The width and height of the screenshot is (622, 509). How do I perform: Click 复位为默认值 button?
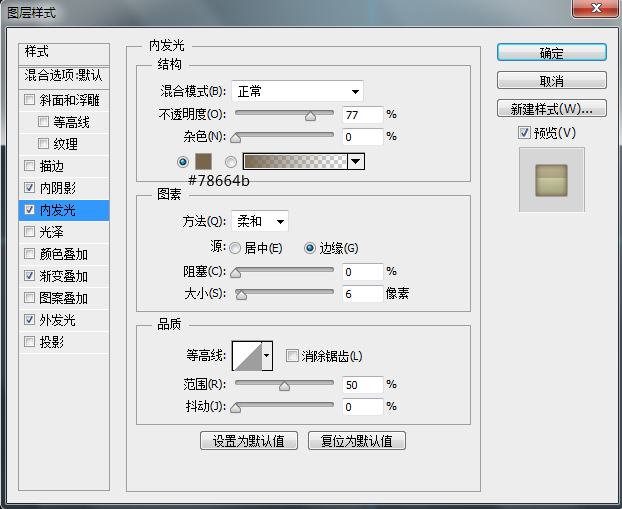click(357, 441)
